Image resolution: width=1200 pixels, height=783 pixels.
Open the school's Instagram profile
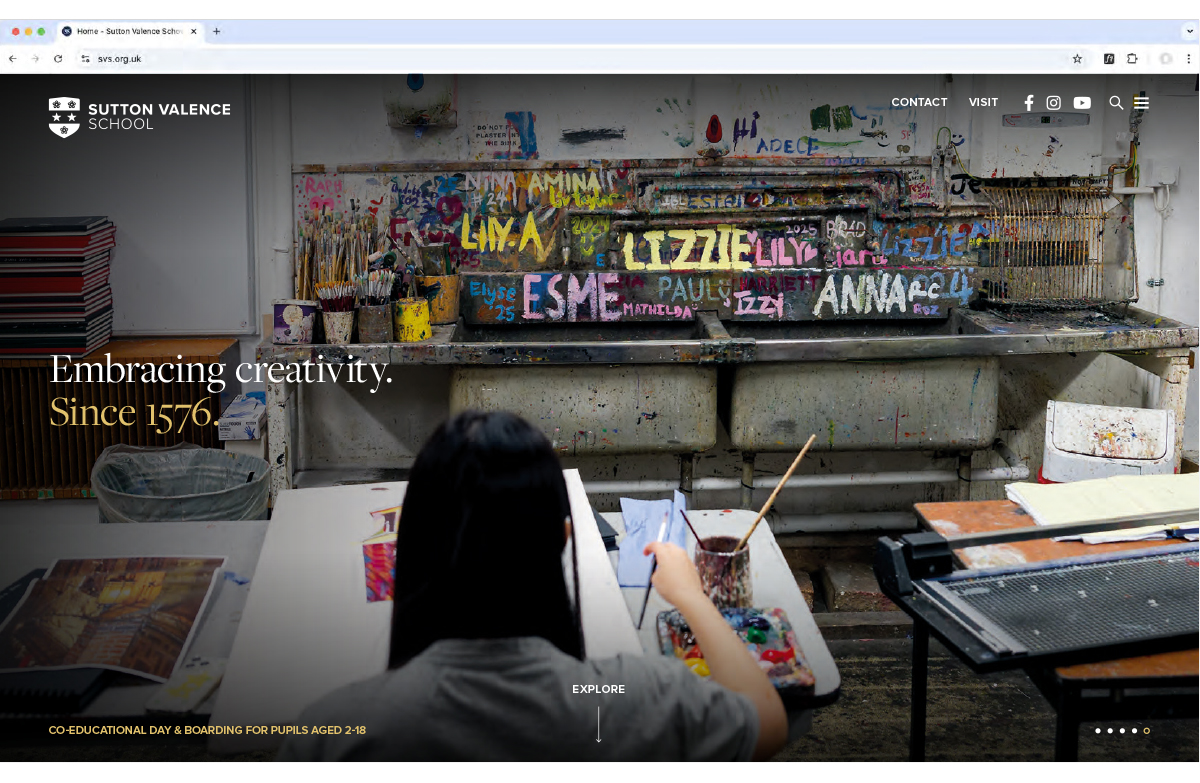point(1053,103)
